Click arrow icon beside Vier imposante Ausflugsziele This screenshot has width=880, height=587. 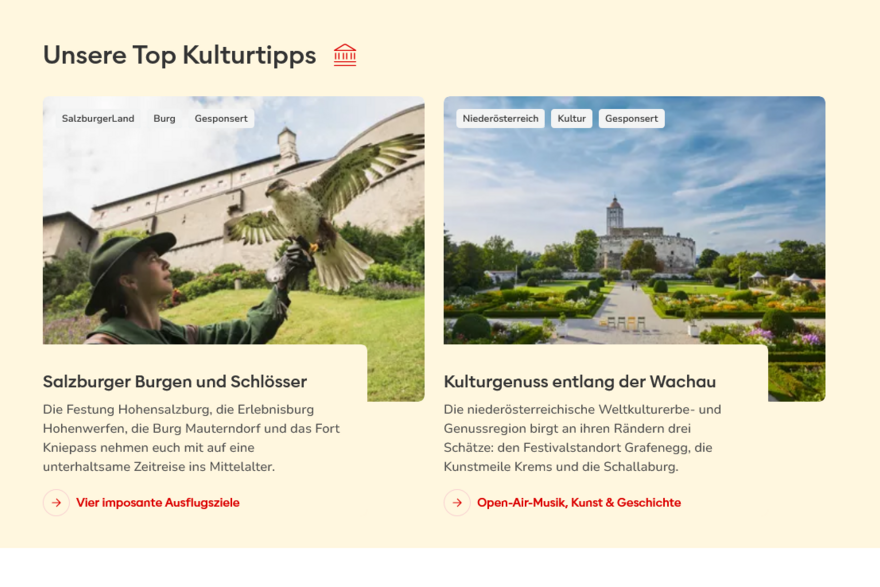[x=56, y=503]
